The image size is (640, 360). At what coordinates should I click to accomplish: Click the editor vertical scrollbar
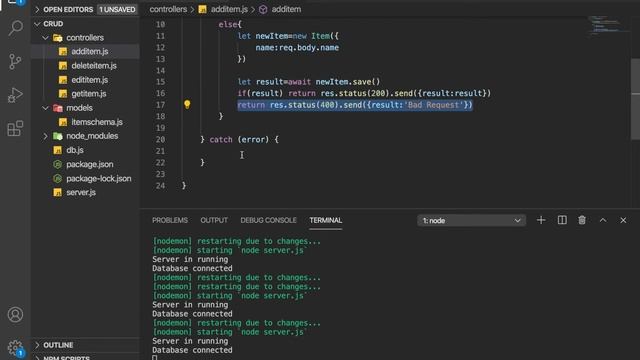click(x=636, y=99)
